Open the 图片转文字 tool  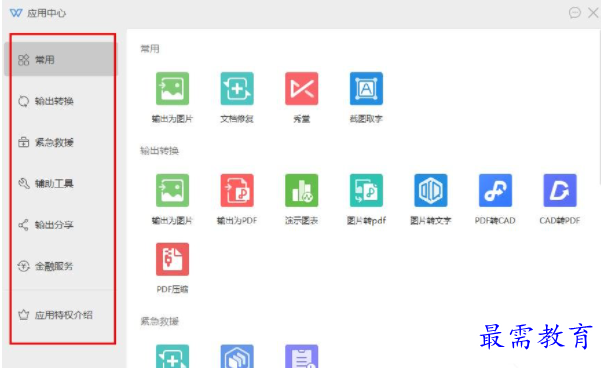pos(431,191)
